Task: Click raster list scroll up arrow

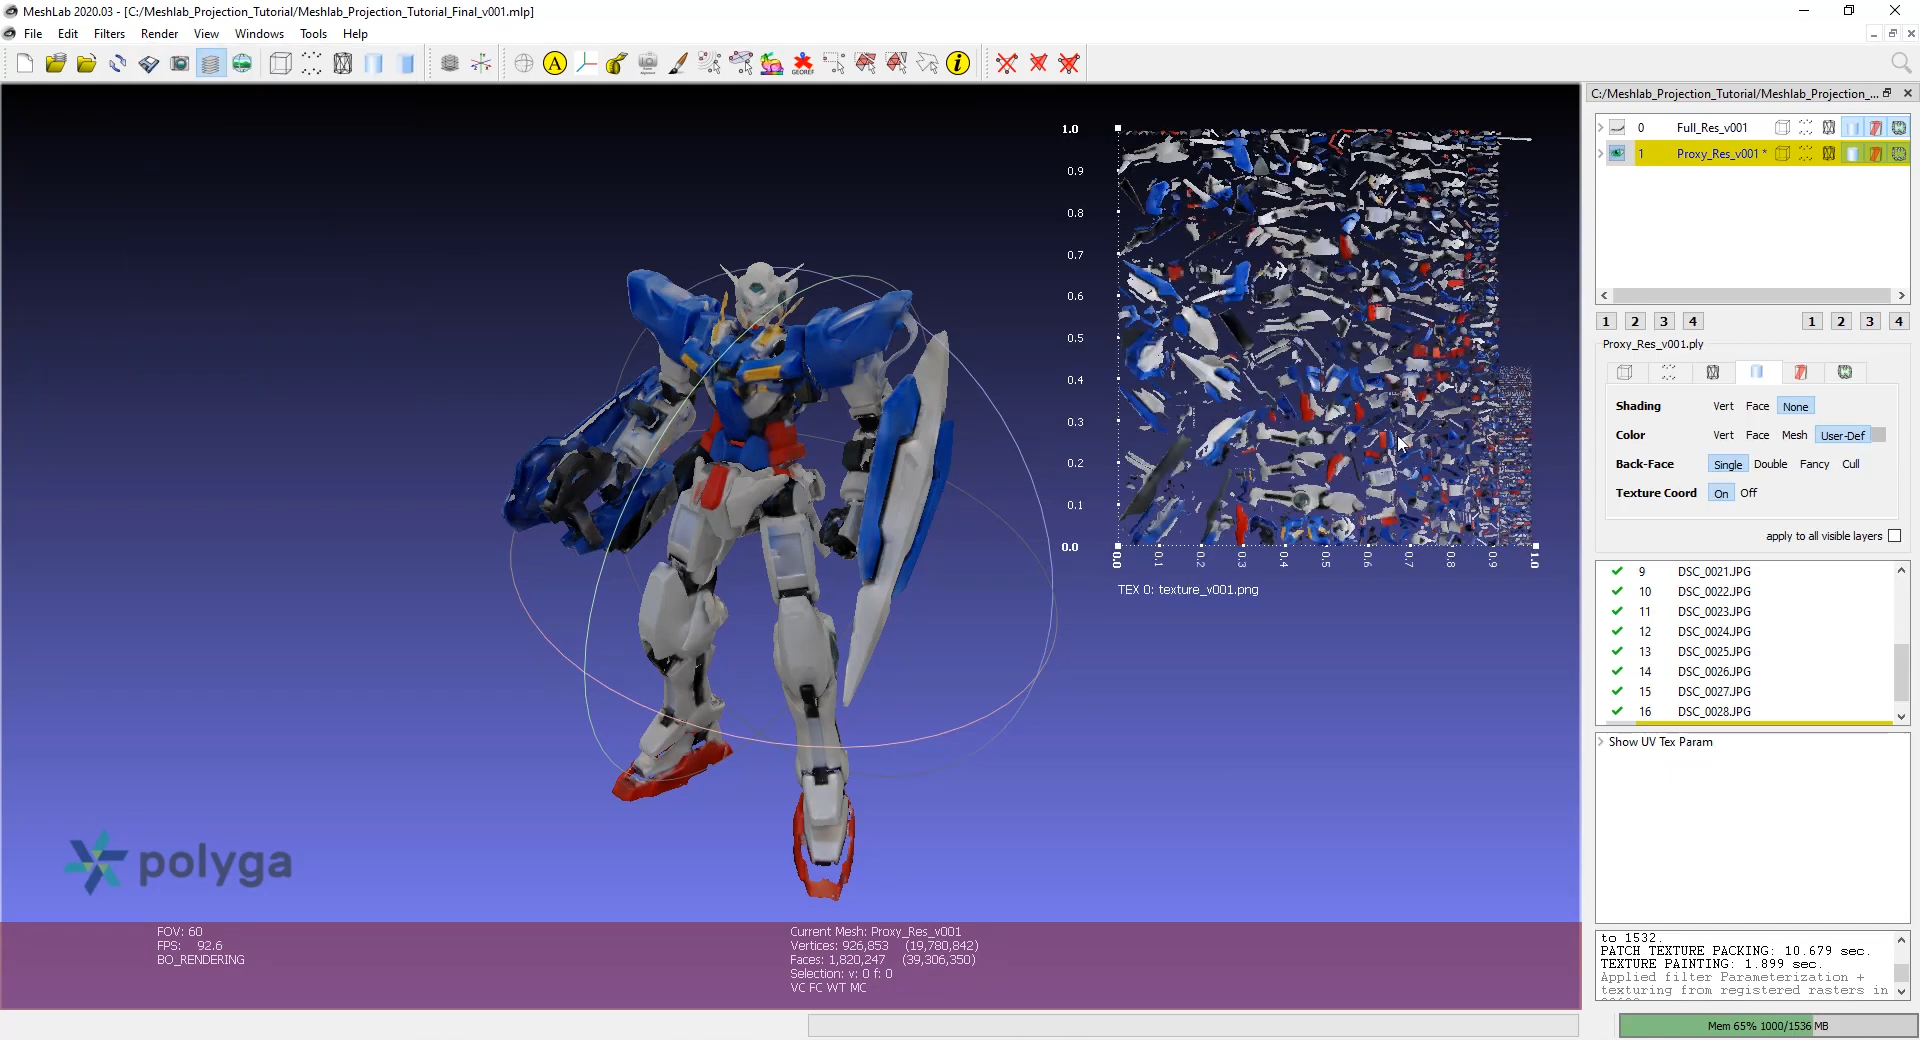Action: [1901, 570]
